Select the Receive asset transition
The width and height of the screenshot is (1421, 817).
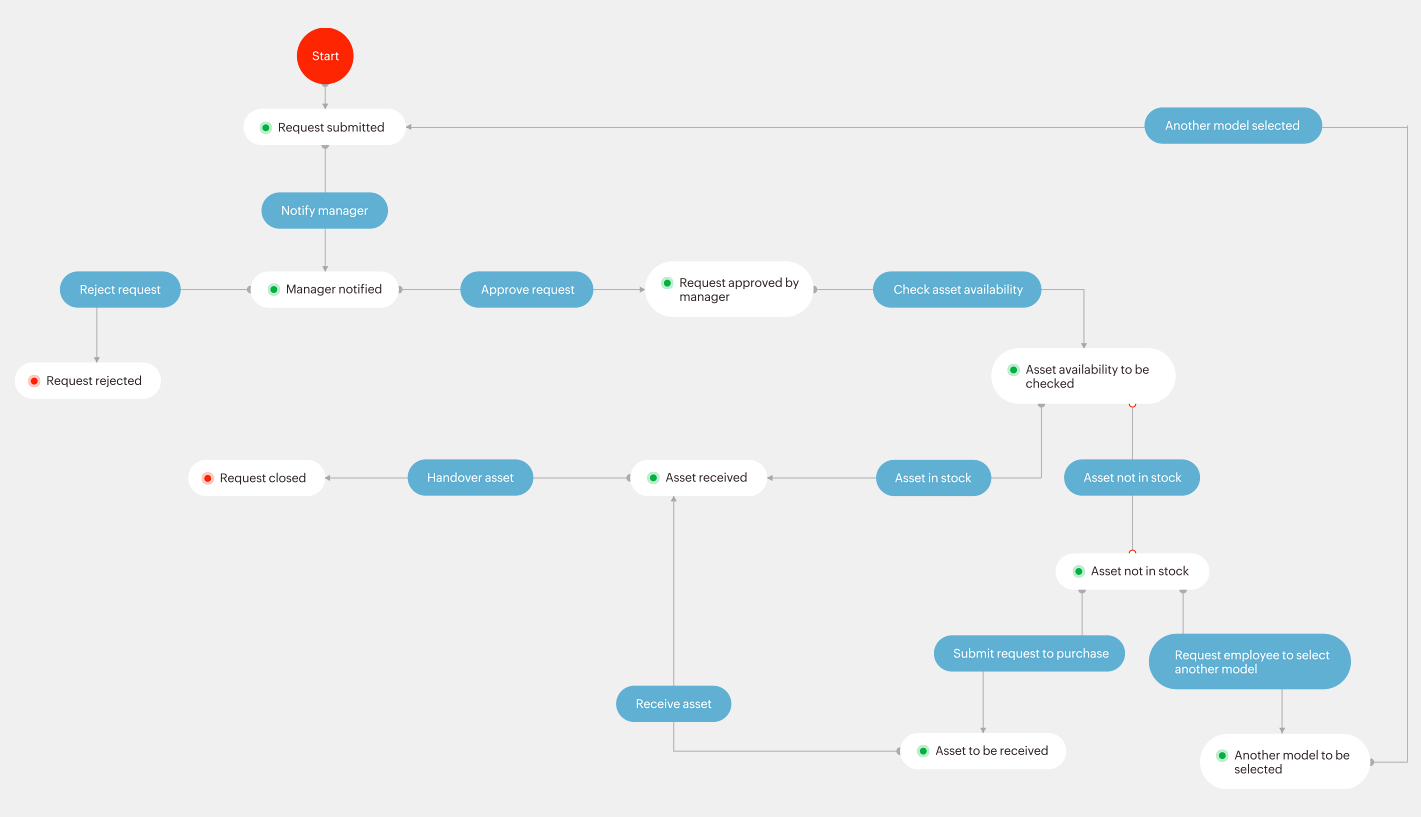click(x=673, y=704)
